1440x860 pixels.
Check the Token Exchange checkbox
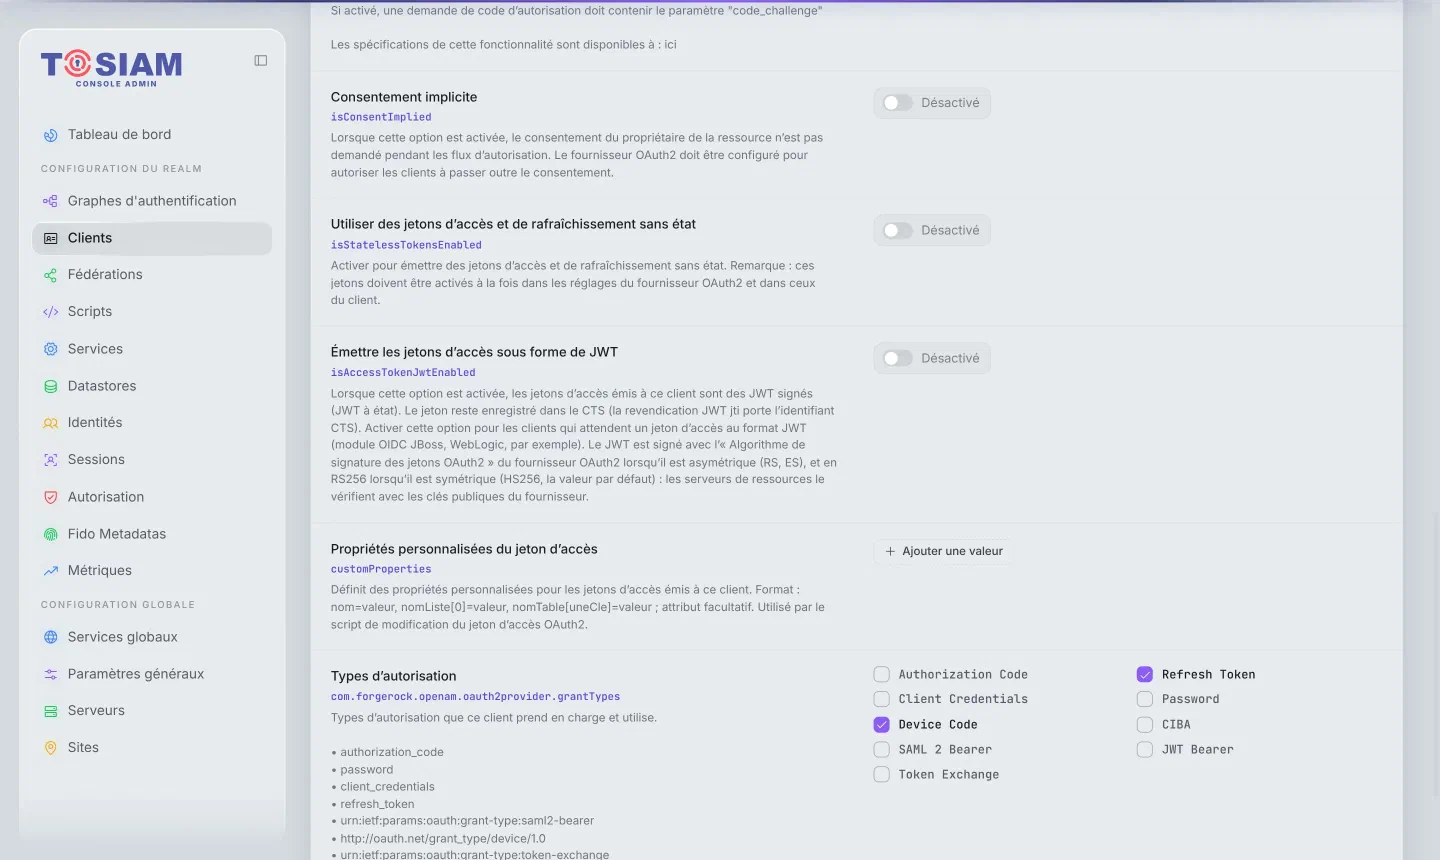(882, 775)
